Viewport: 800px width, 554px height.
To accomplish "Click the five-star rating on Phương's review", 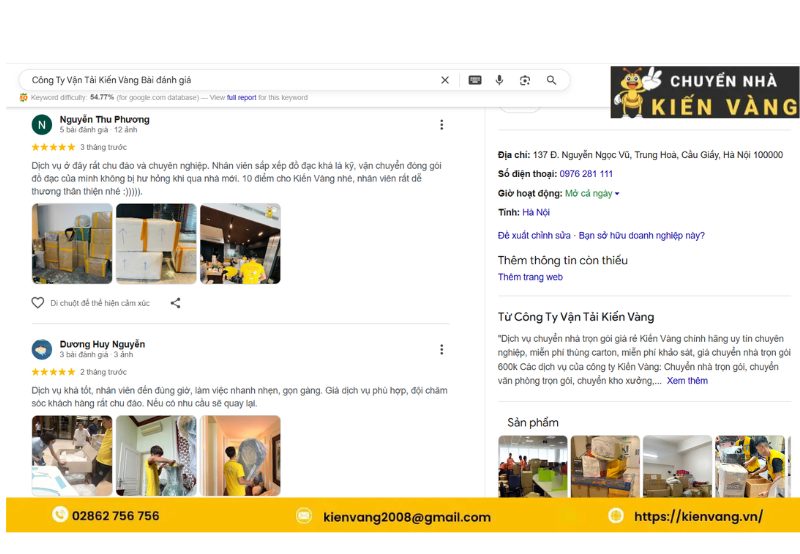I will coord(53,147).
